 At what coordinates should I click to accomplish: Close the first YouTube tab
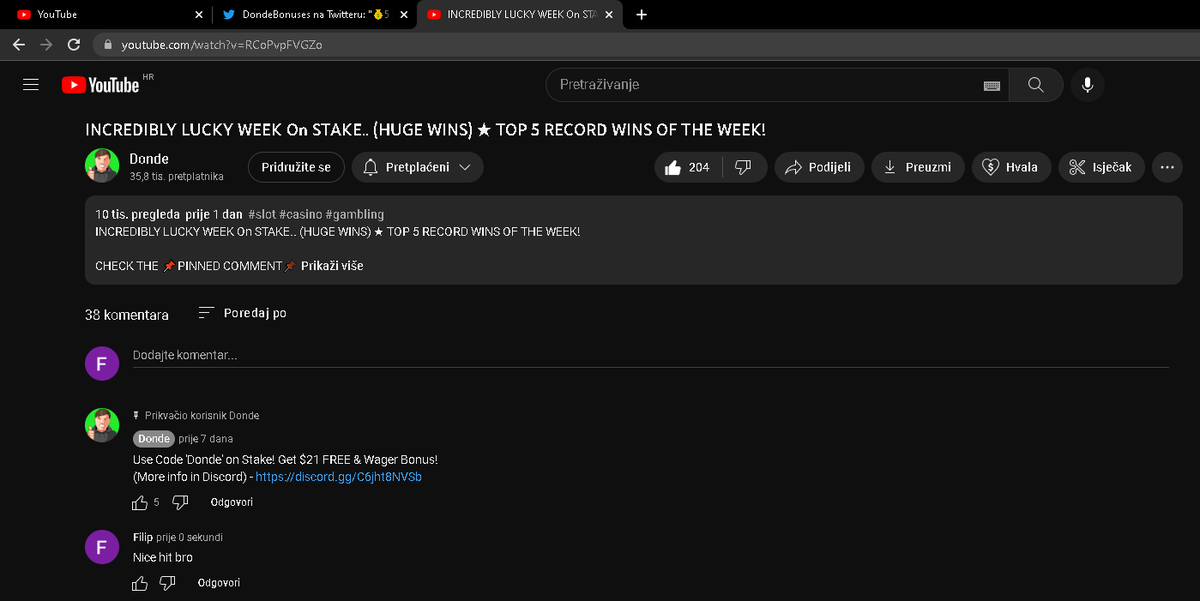(x=198, y=15)
